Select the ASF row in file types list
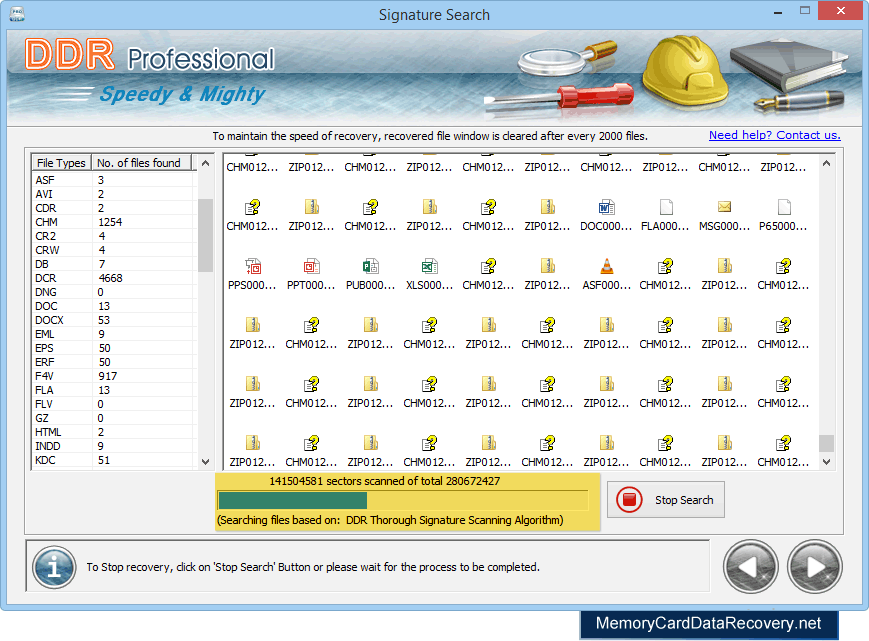 coord(114,180)
